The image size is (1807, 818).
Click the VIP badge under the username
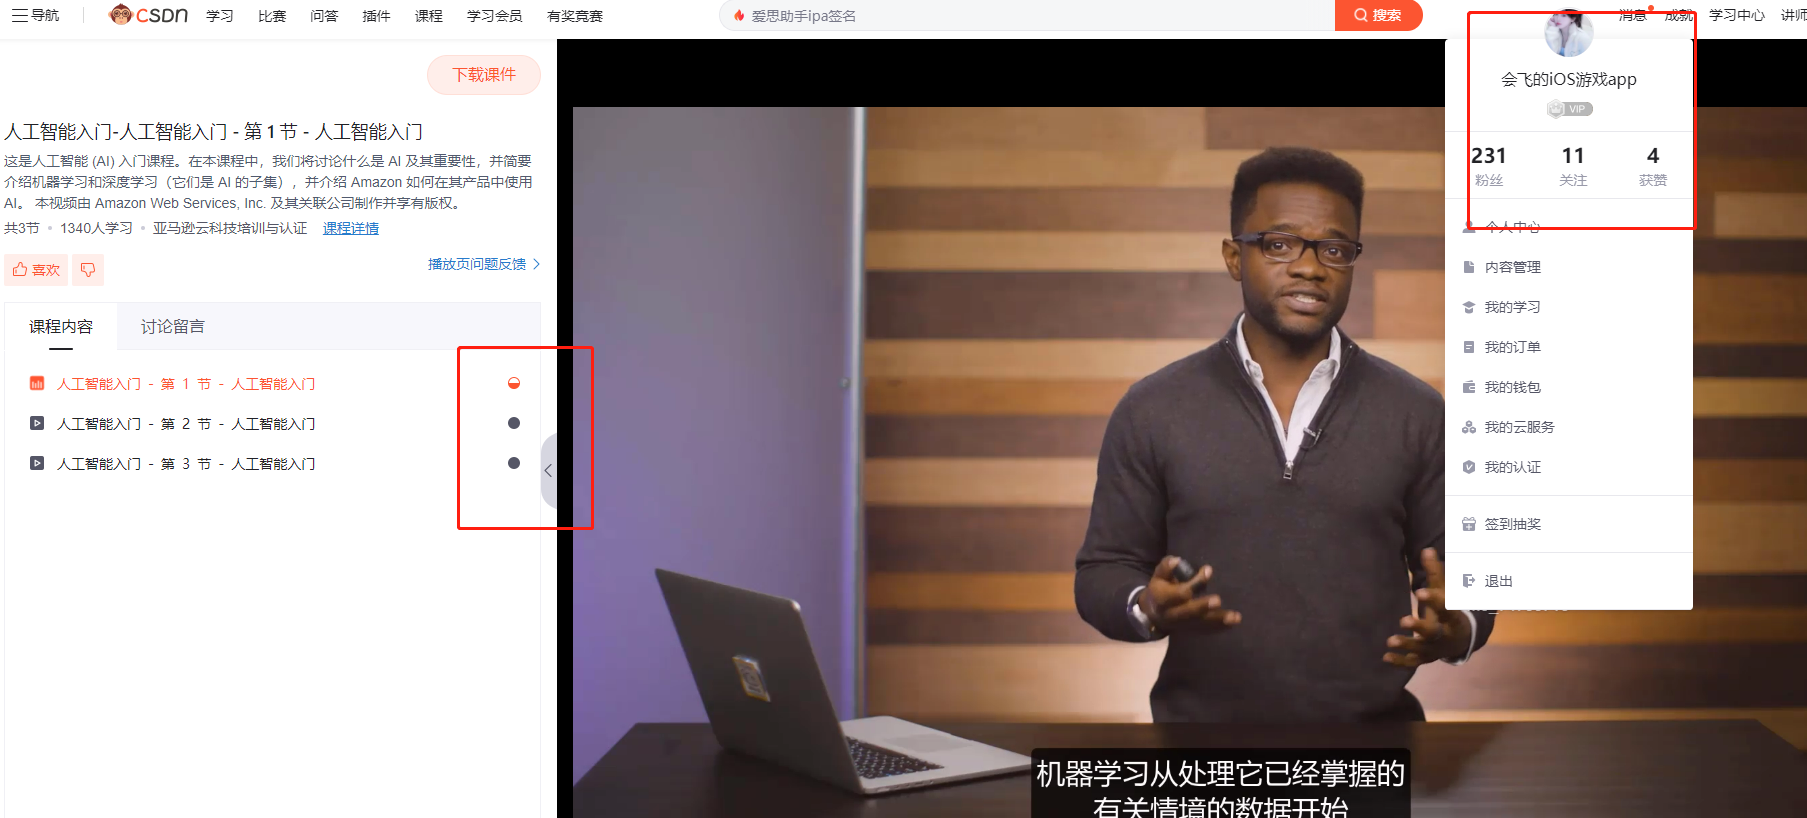1569,109
